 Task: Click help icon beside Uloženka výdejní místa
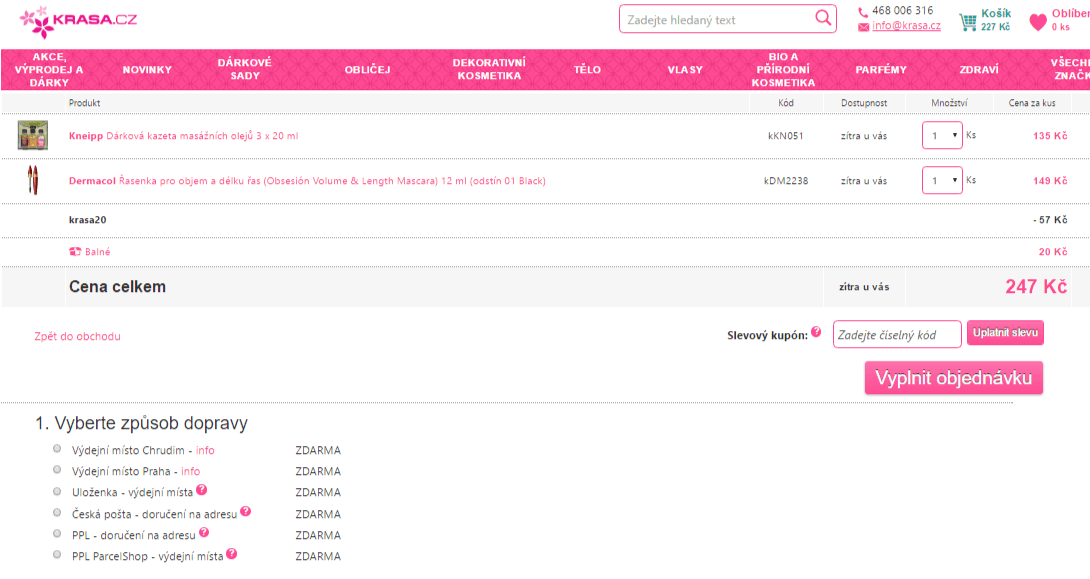pos(202,489)
